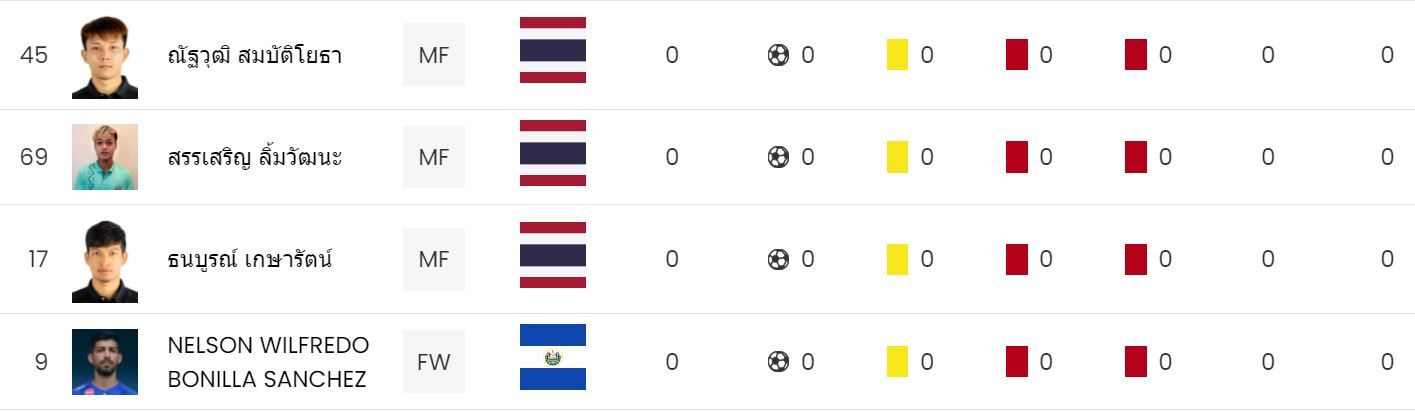Open Nelson Wilfredo Bonilla Sanchez profile
Image resolution: width=1415 pixels, height=411 pixels.
pos(268,362)
